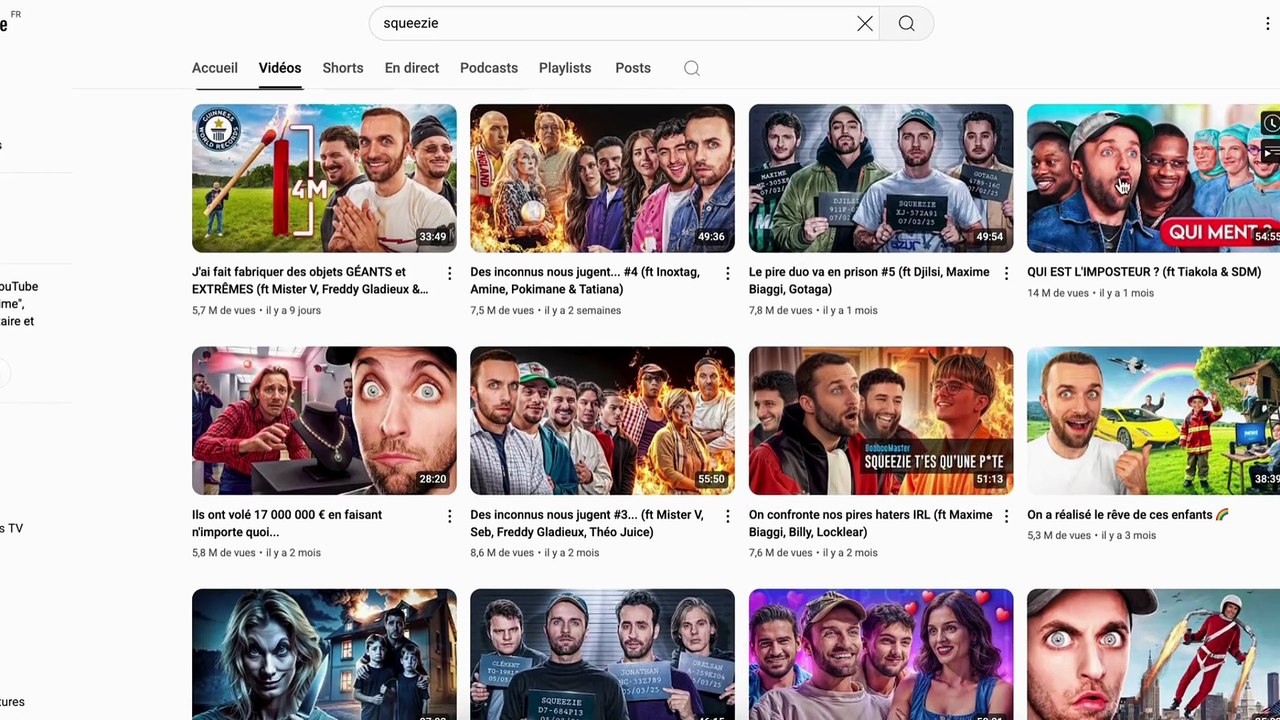Open title "Ils ont volé 17 000 000 € en faisant n'importe quoi..."

tap(287, 523)
